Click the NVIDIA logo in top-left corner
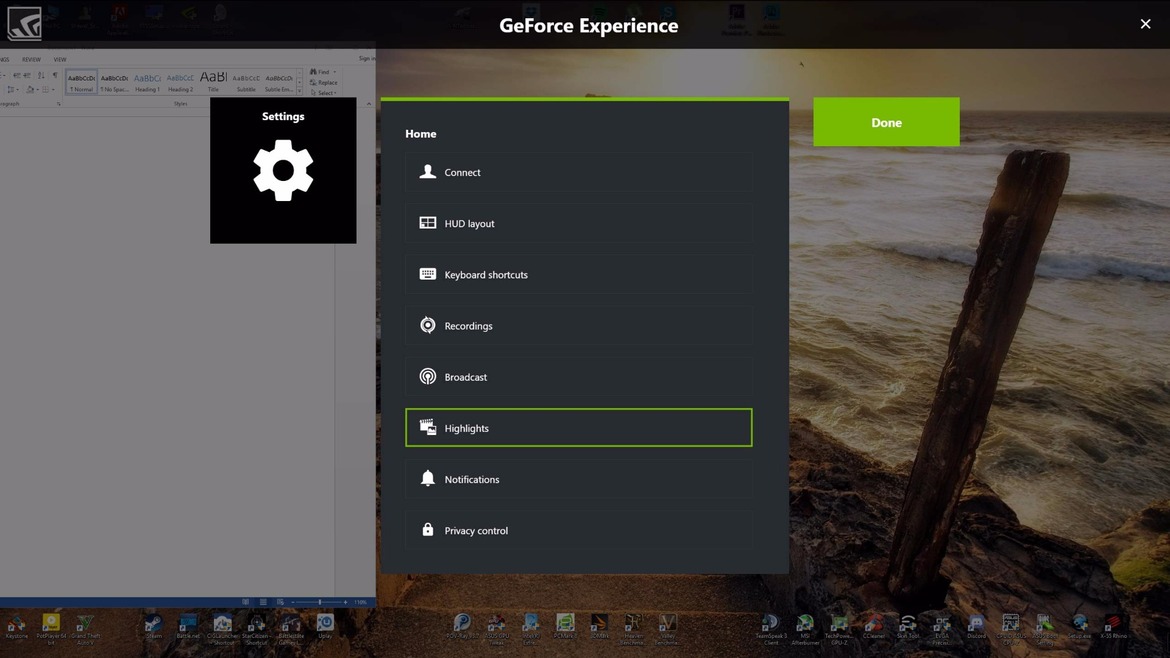This screenshot has width=1170, height=658. pos(24,23)
